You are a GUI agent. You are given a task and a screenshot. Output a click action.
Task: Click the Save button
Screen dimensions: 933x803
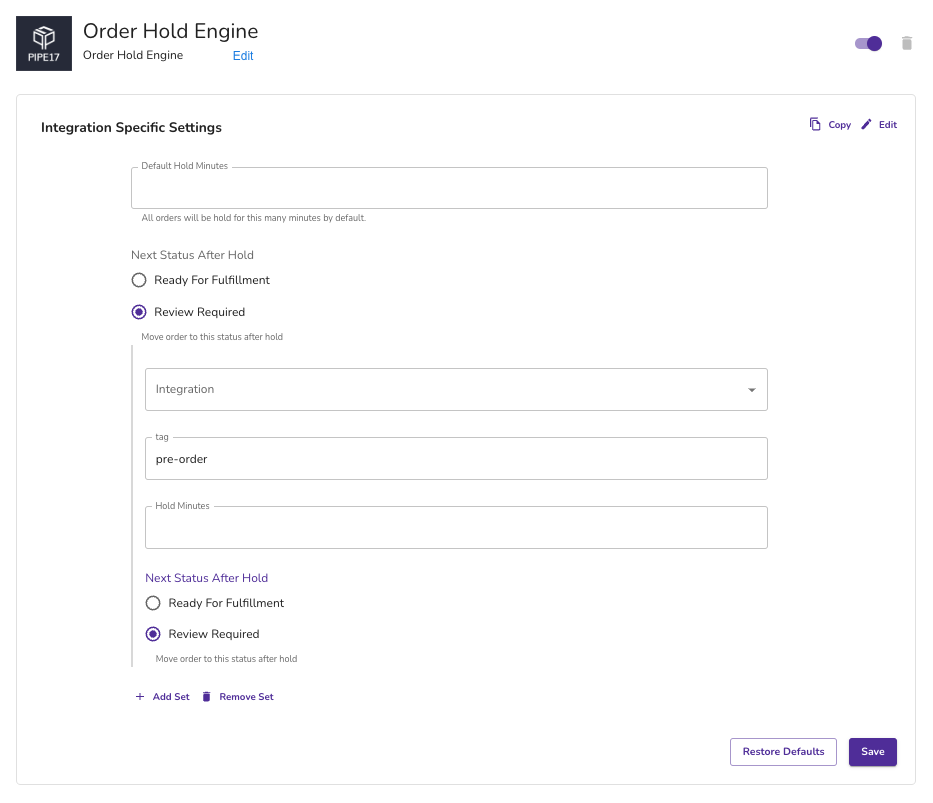873,752
